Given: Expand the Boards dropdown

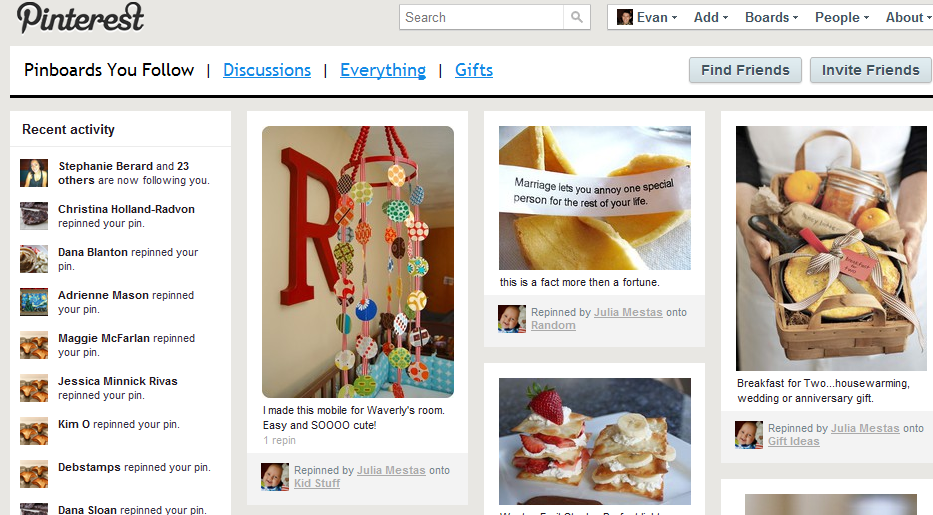Looking at the screenshot, I should click(771, 17).
